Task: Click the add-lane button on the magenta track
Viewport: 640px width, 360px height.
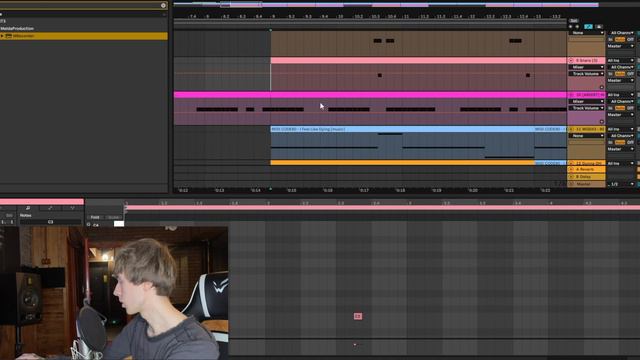Action: click(x=602, y=122)
